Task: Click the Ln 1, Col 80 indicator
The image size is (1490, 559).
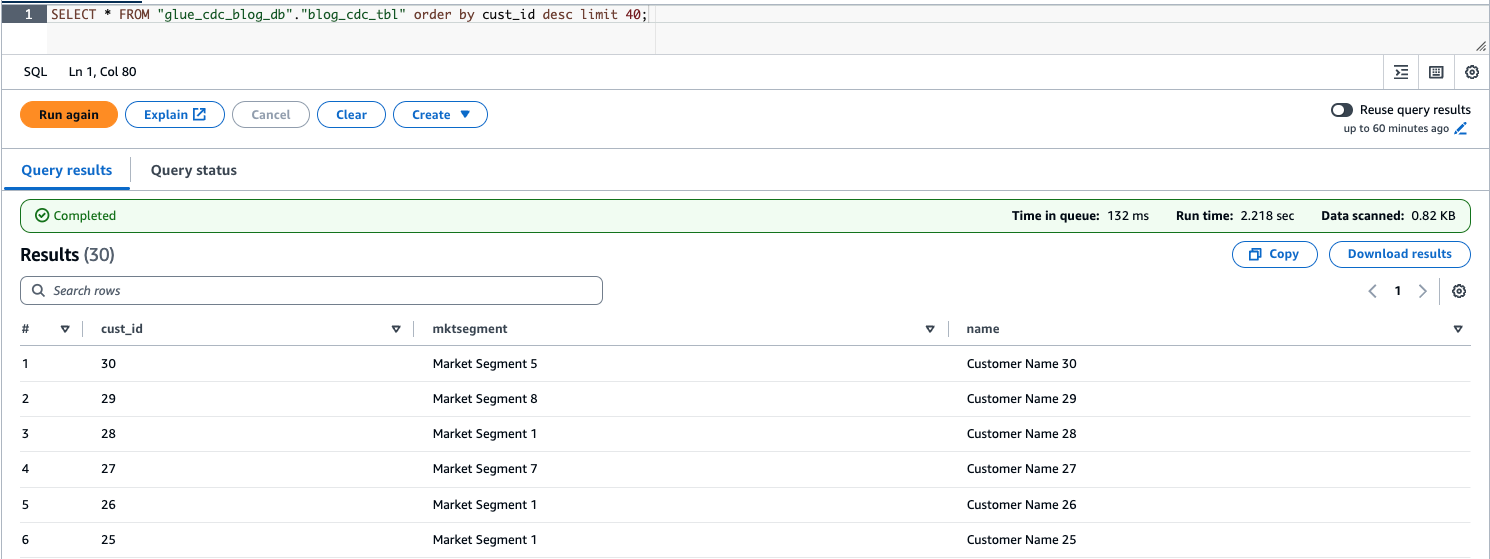Action: (103, 72)
